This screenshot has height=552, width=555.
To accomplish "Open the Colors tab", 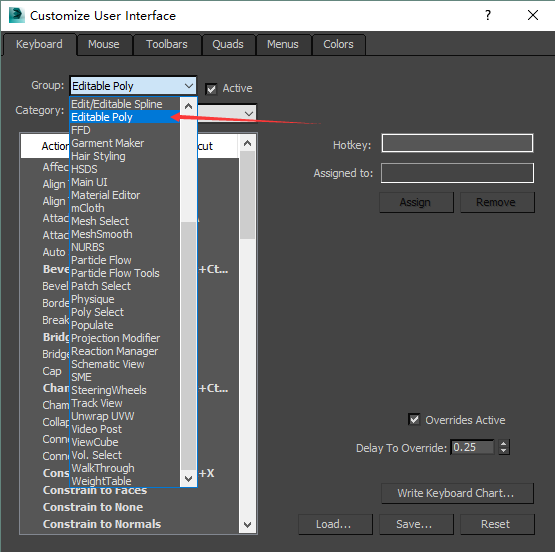I will (x=338, y=44).
